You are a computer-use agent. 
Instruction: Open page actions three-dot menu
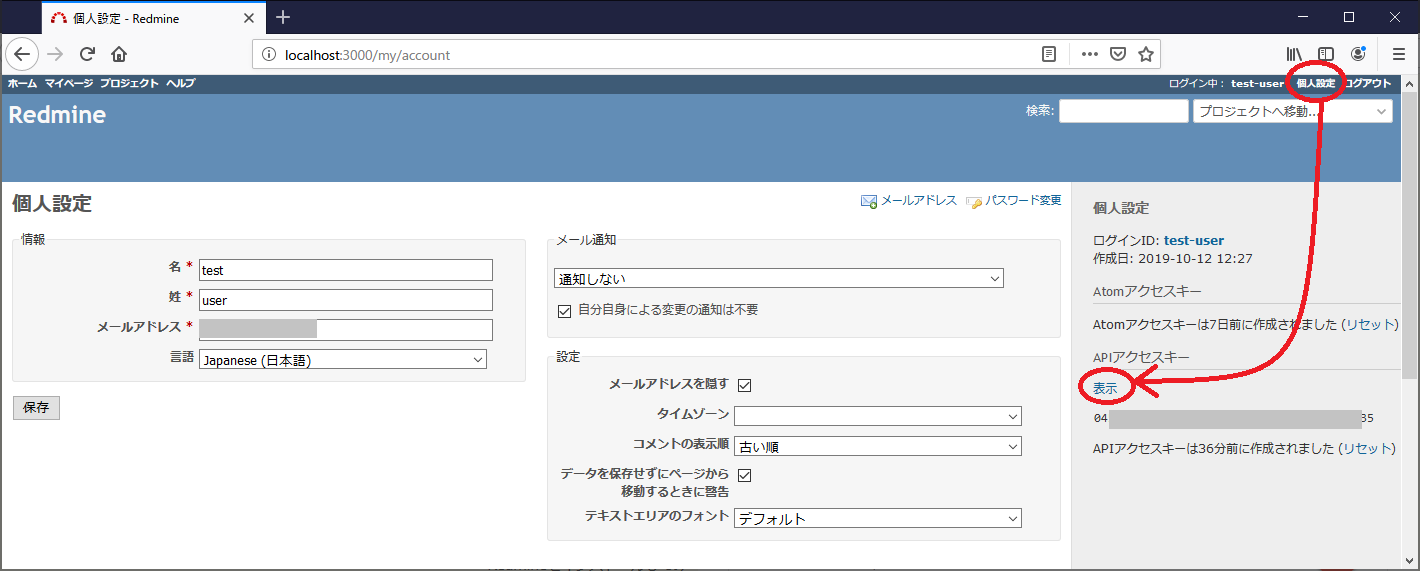(1089, 55)
